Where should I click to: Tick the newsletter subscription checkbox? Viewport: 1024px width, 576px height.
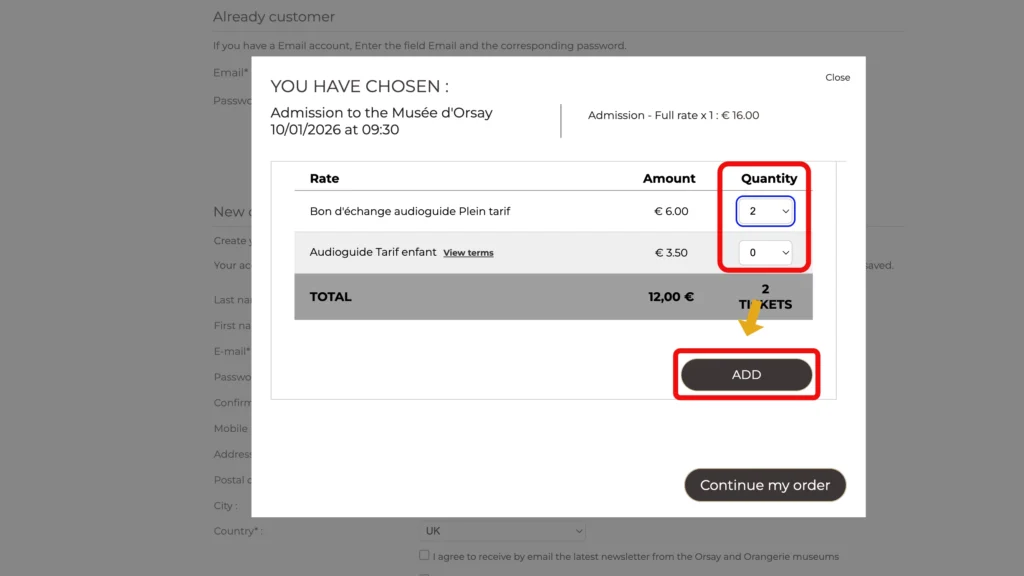pos(425,555)
